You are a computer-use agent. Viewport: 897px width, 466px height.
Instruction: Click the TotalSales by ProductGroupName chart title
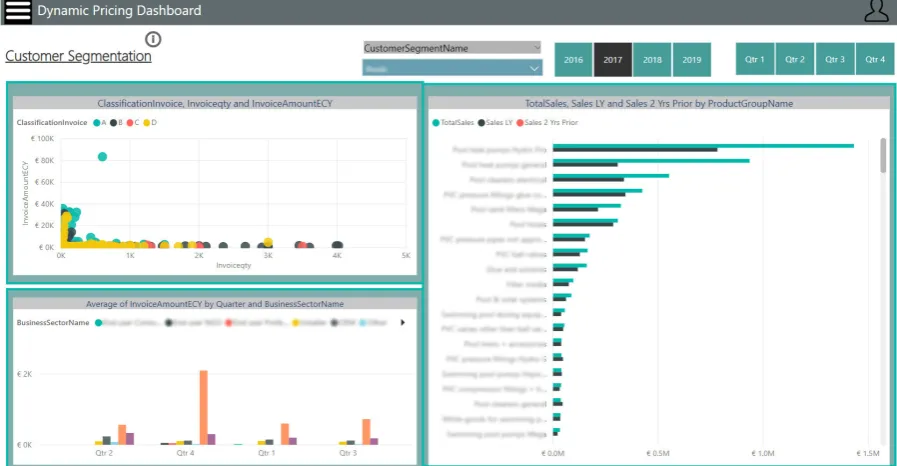[659, 103]
